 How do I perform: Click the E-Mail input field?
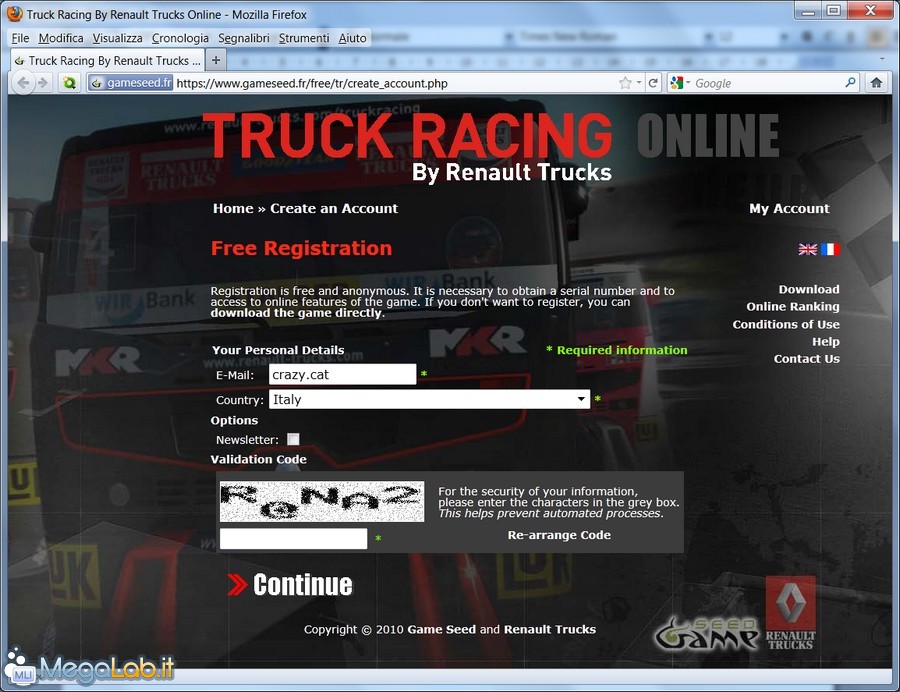[342, 374]
